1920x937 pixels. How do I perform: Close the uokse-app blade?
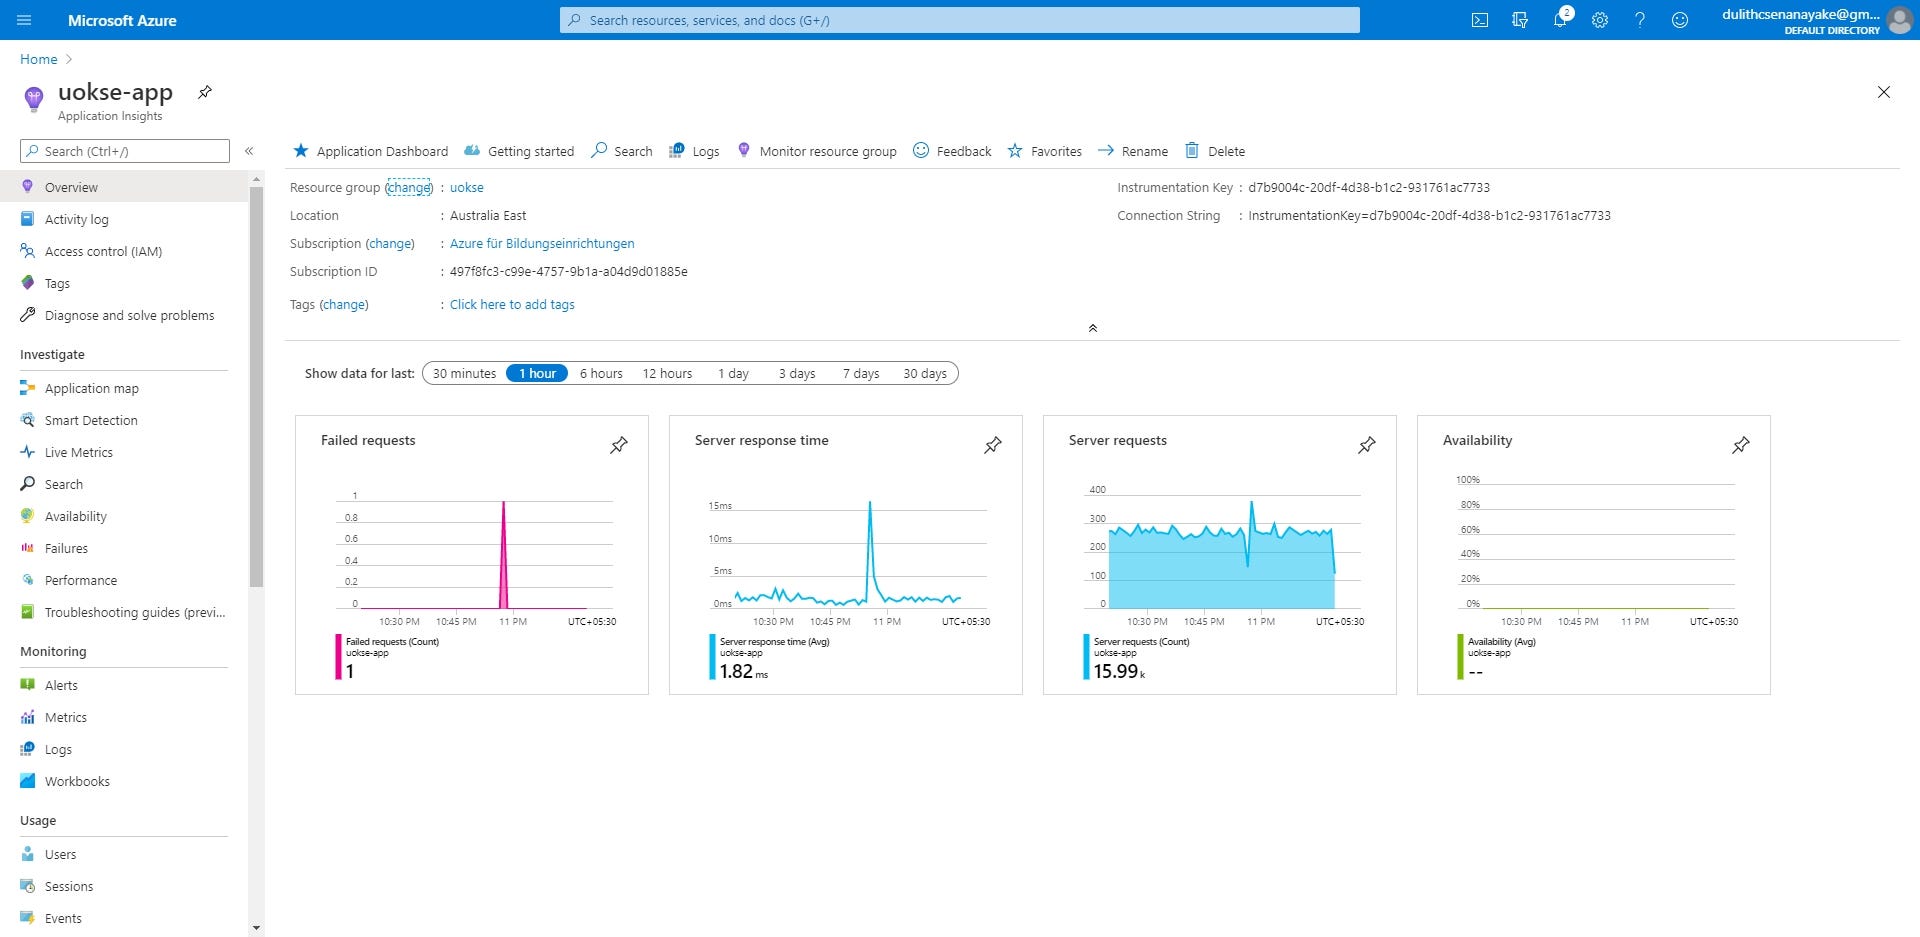[1884, 92]
